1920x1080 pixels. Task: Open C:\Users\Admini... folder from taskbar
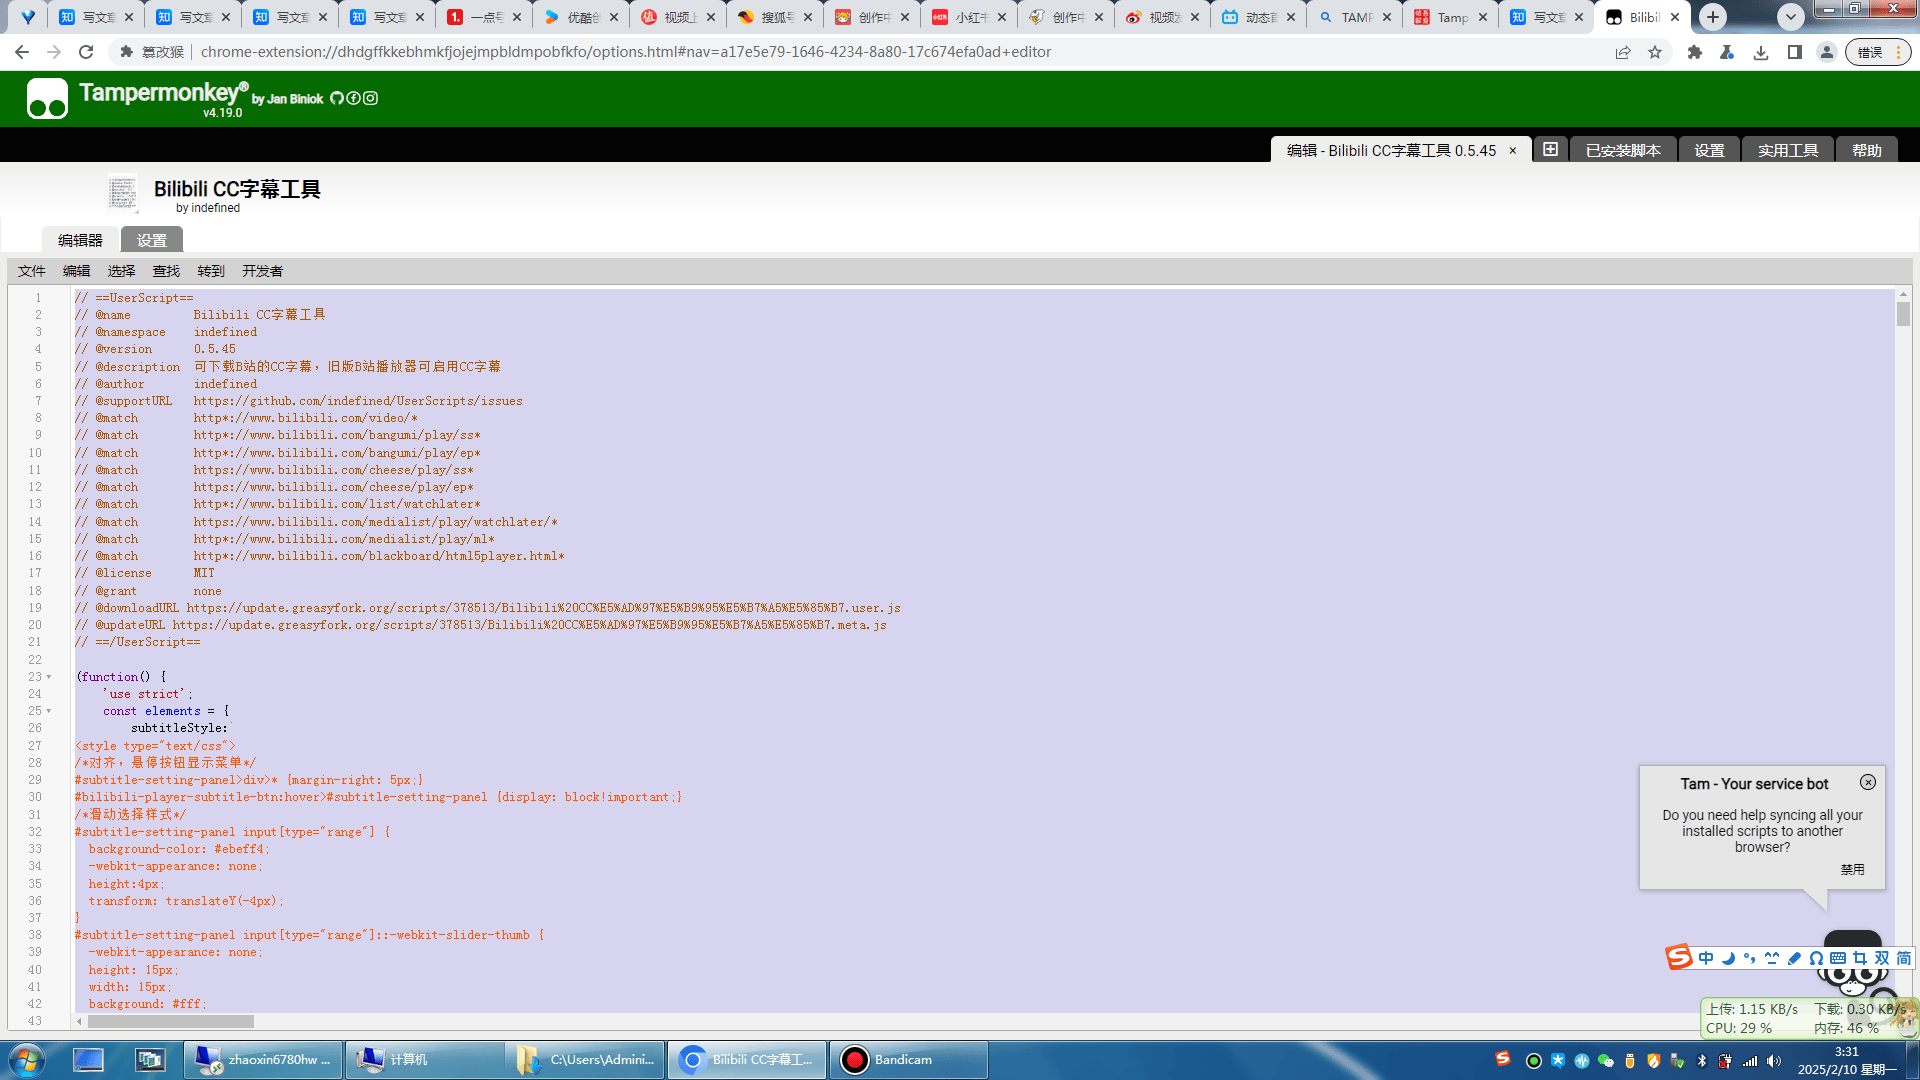pyautogui.click(x=586, y=1060)
